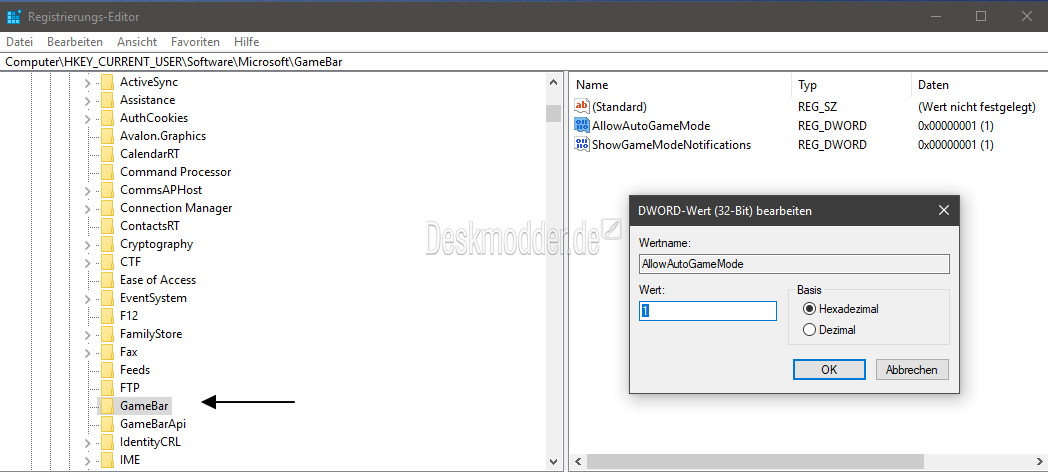Open the Ansicht menu
Image resolution: width=1048 pixels, height=472 pixels.
click(x=137, y=41)
